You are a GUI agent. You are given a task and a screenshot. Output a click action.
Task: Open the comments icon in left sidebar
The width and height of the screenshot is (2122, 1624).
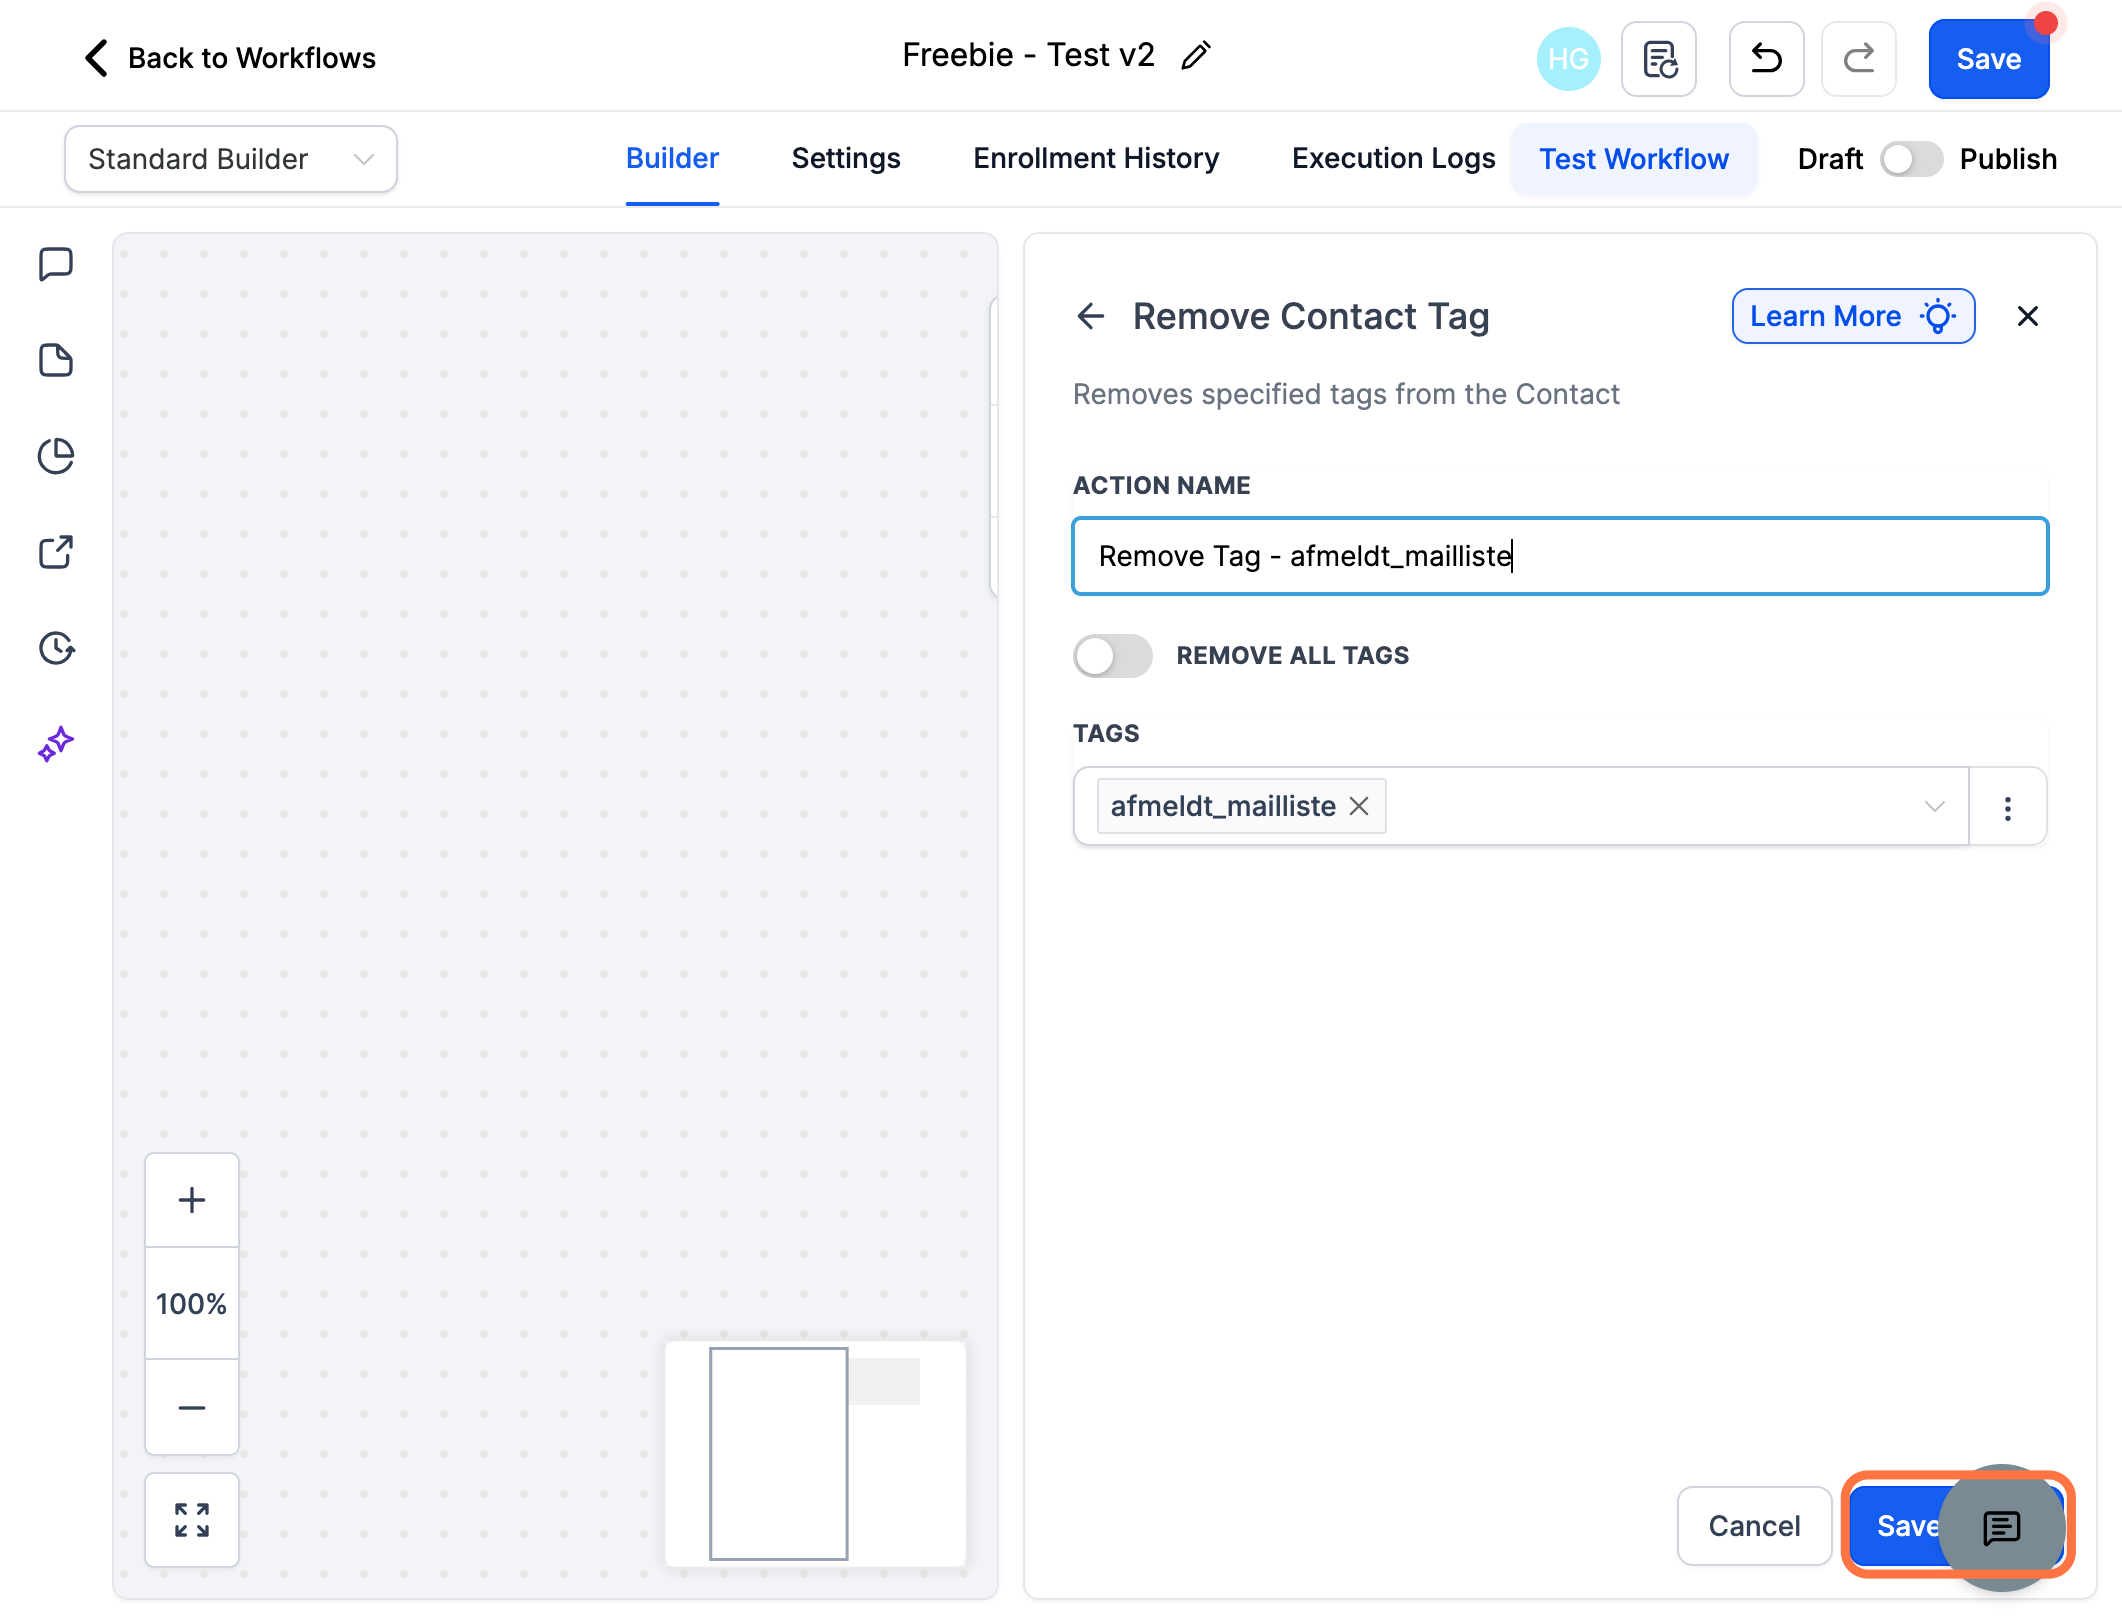coord(56,265)
